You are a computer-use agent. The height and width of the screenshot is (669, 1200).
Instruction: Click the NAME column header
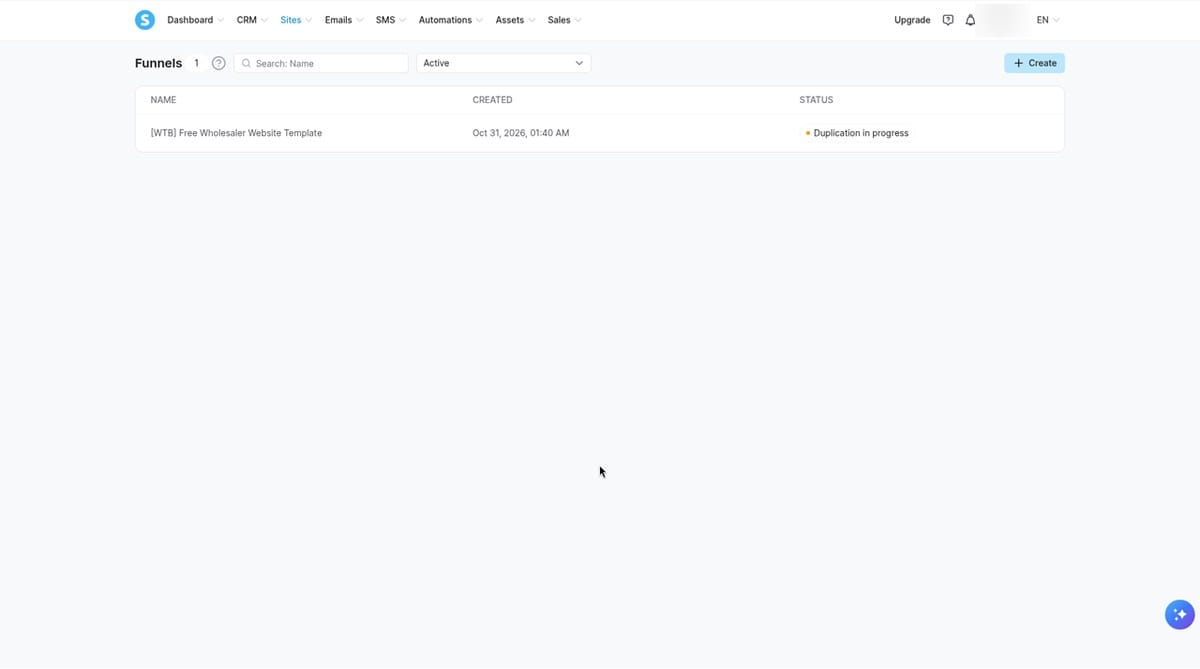pyautogui.click(x=163, y=100)
